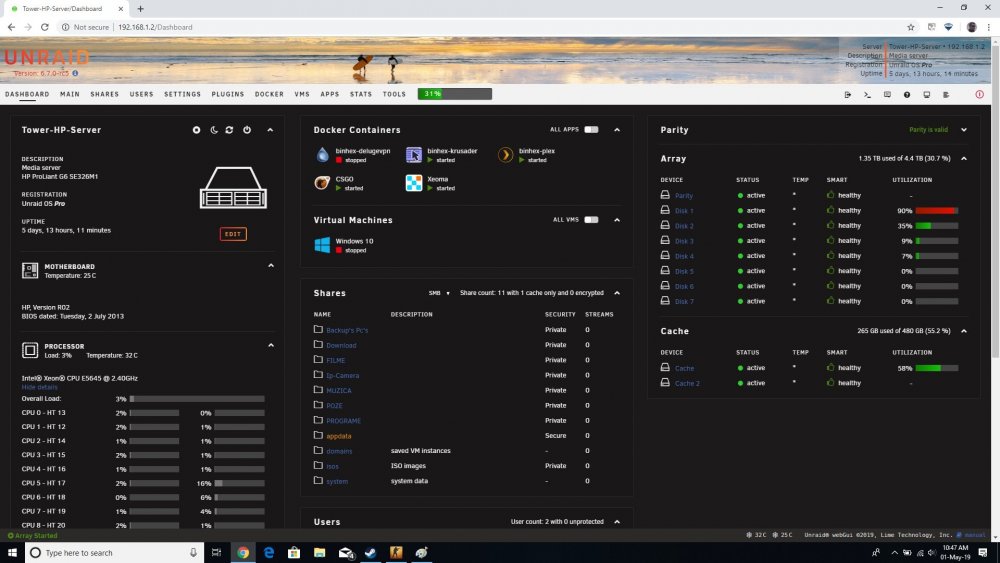Collapse the Array section
Viewport: 1000px width, 563px height.
point(964,158)
